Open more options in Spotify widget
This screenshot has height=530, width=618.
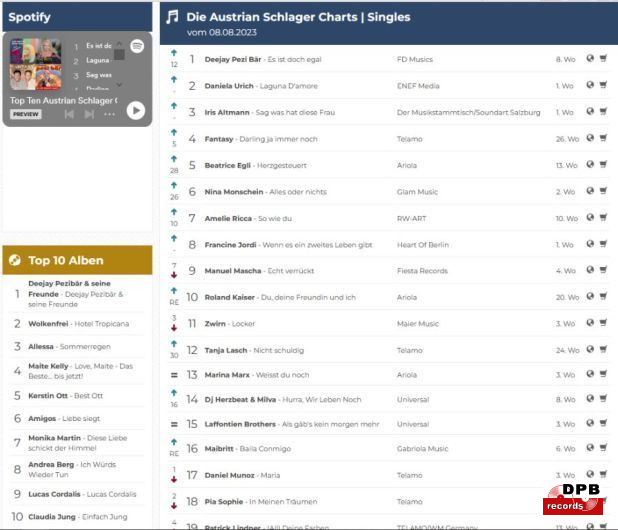(x=109, y=115)
